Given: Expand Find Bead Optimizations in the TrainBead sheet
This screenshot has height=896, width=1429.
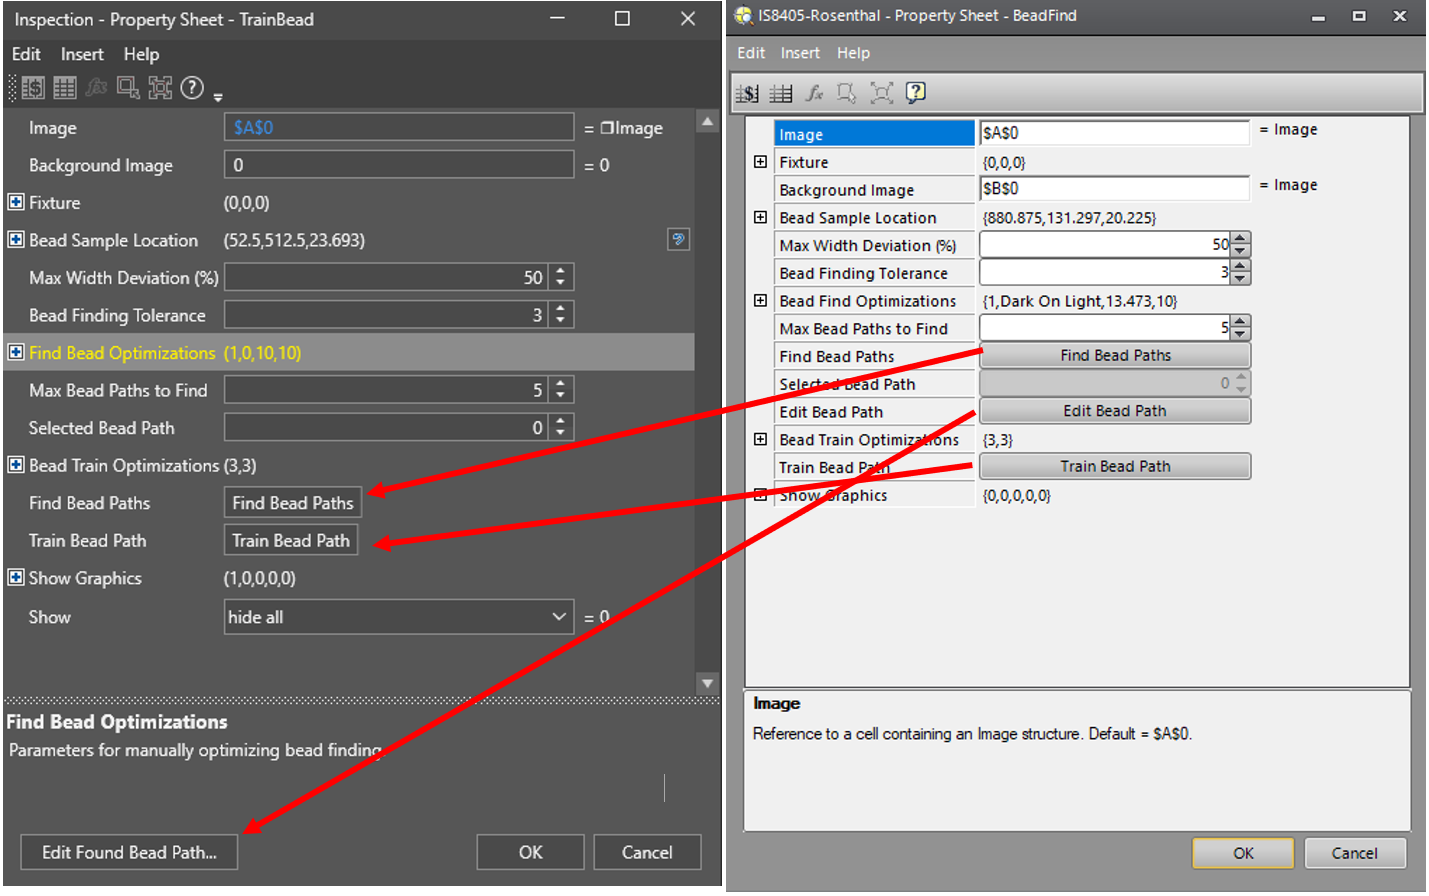Looking at the screenshot, I should [16, 352].
